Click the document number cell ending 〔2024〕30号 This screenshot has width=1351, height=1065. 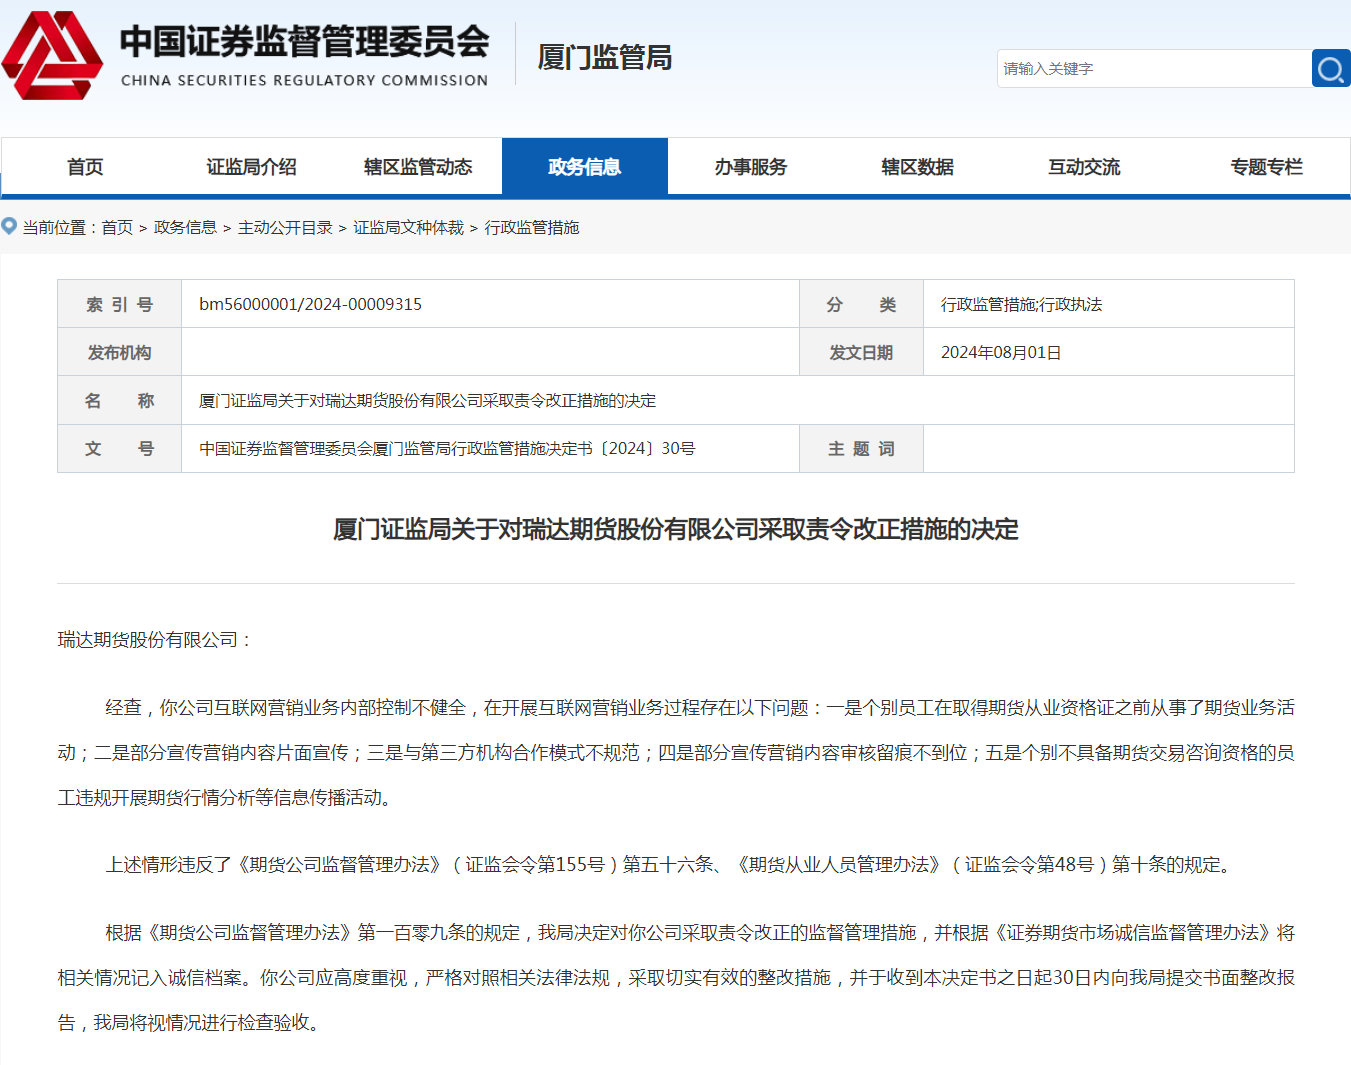point(490,449)
